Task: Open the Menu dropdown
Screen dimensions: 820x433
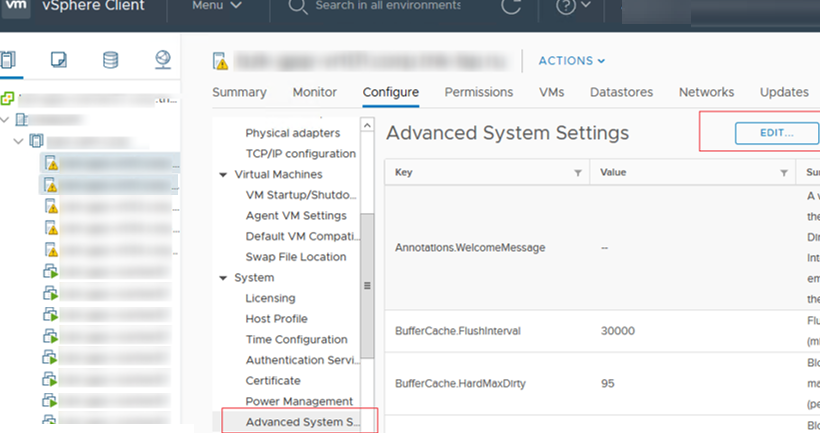Action: (x=217, y=5)
